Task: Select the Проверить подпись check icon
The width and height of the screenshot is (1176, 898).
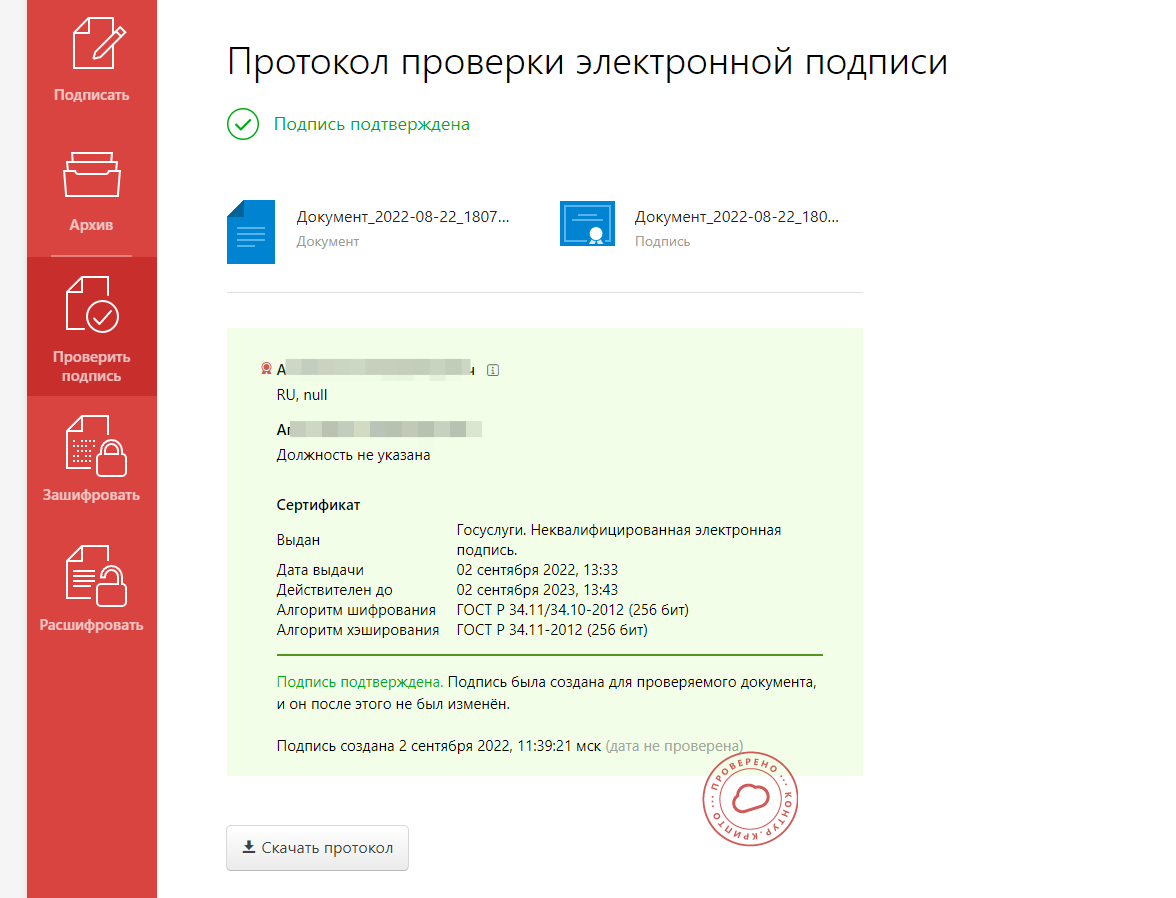Action: 92,304
